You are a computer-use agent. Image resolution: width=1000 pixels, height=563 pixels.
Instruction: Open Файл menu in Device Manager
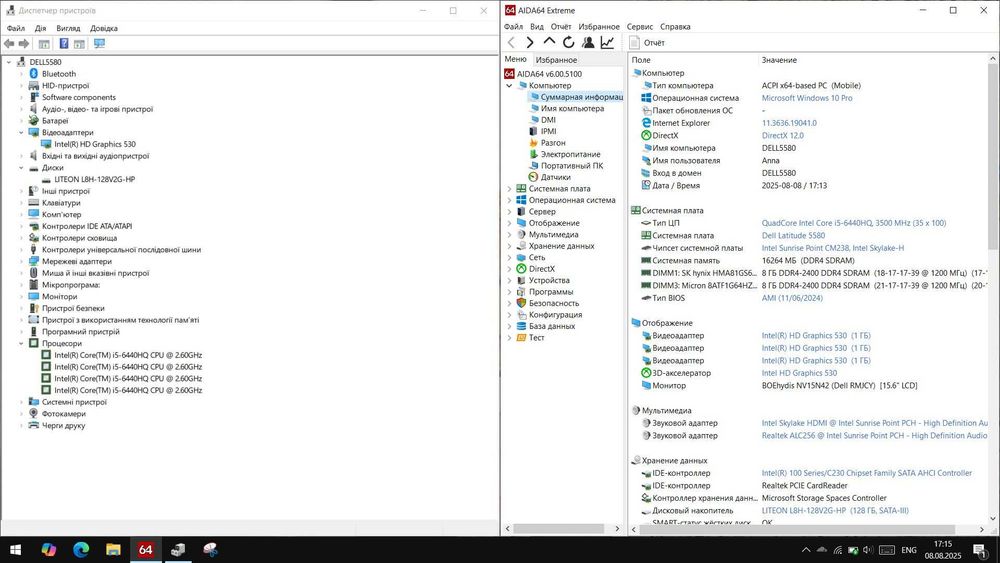[16, 28]
